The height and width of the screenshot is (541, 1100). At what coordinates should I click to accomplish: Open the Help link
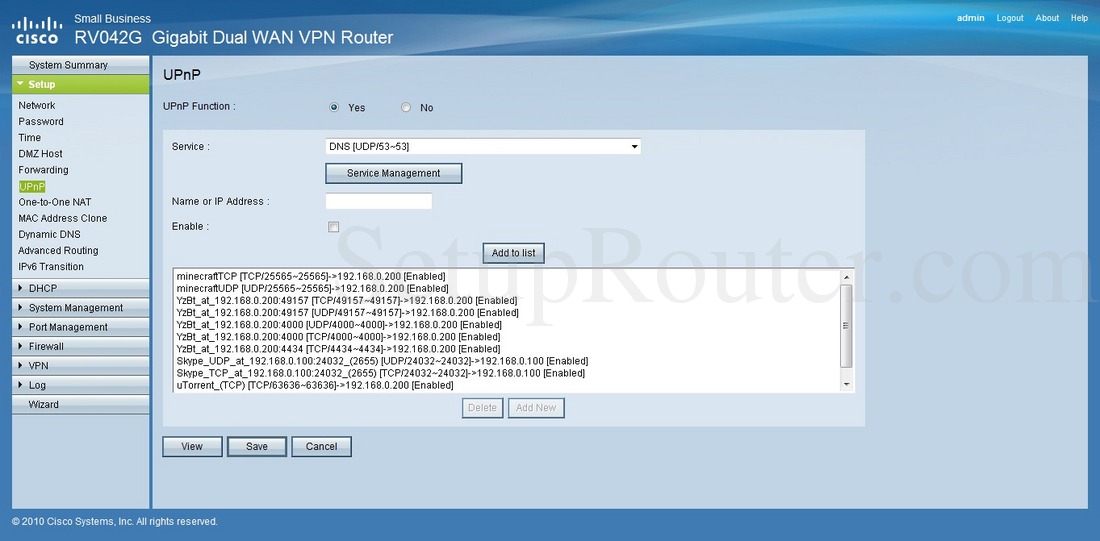pyautogui.click(x=1080, y=18)
